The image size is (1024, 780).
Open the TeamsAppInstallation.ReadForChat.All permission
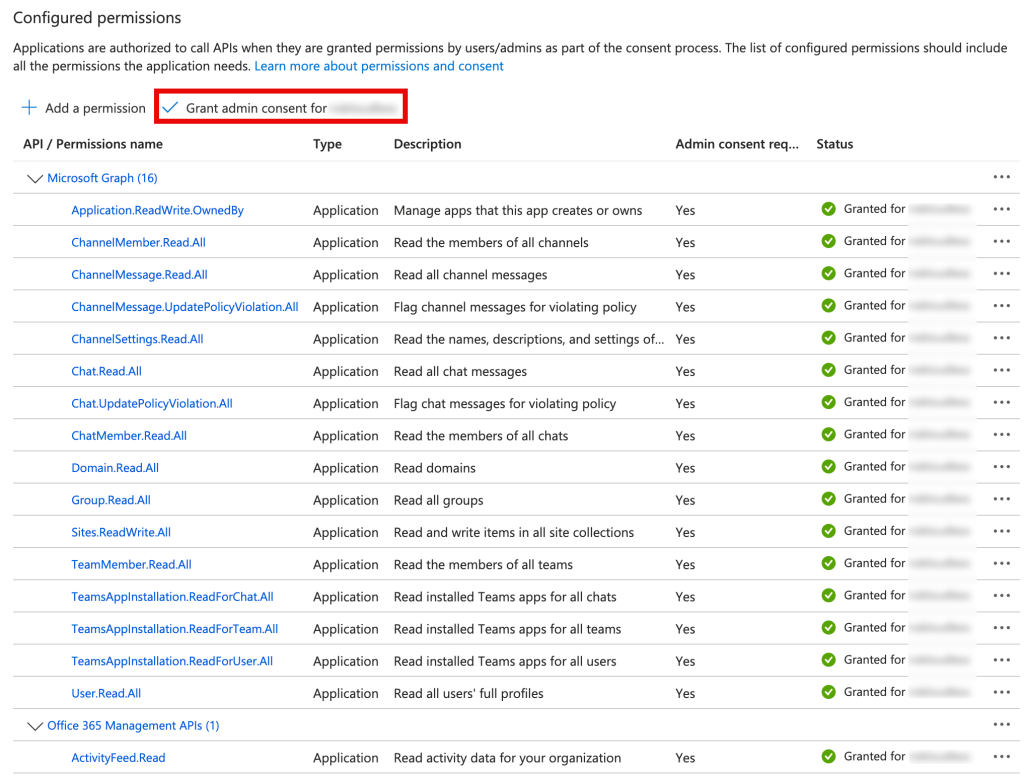coord(172,596)
